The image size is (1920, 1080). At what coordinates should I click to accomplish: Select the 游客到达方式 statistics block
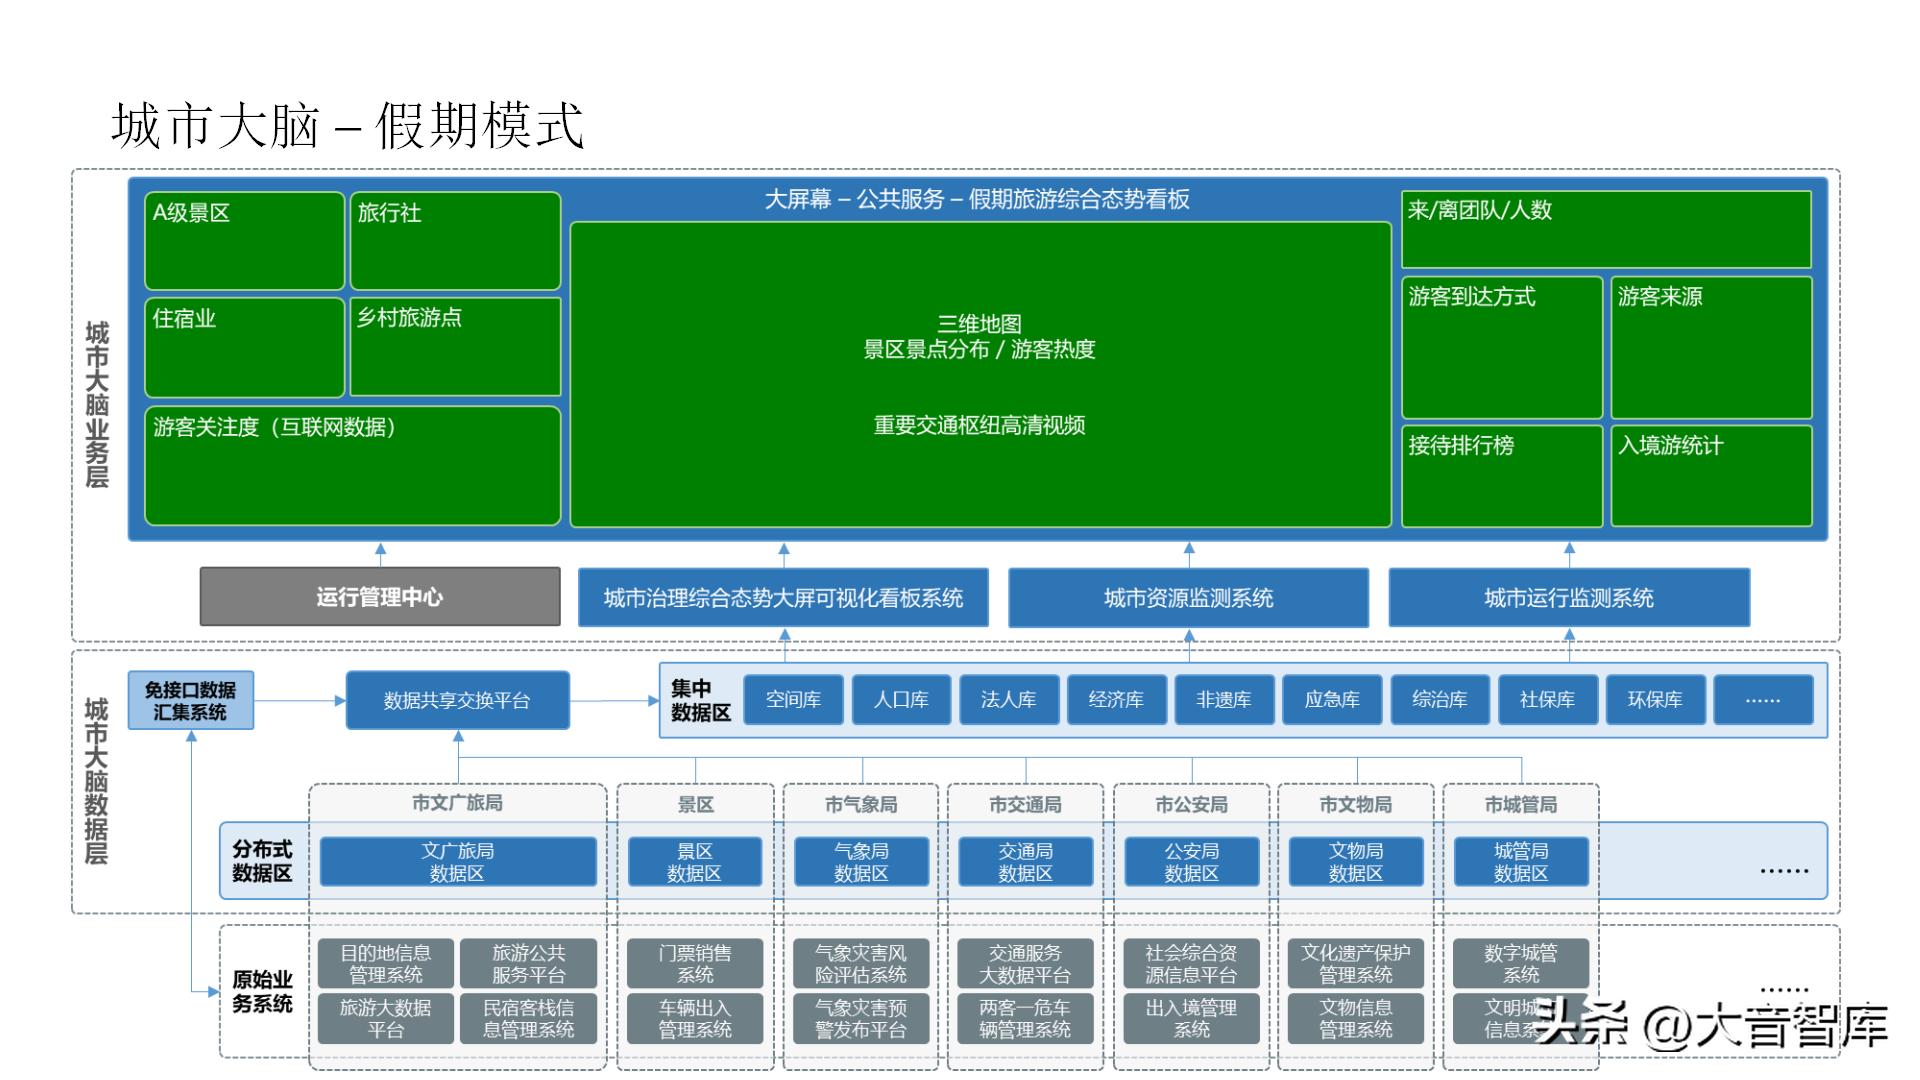1502,345
